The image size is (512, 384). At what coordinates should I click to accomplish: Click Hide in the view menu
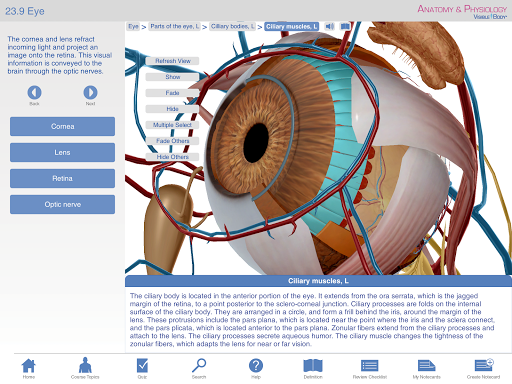point(173,109)
